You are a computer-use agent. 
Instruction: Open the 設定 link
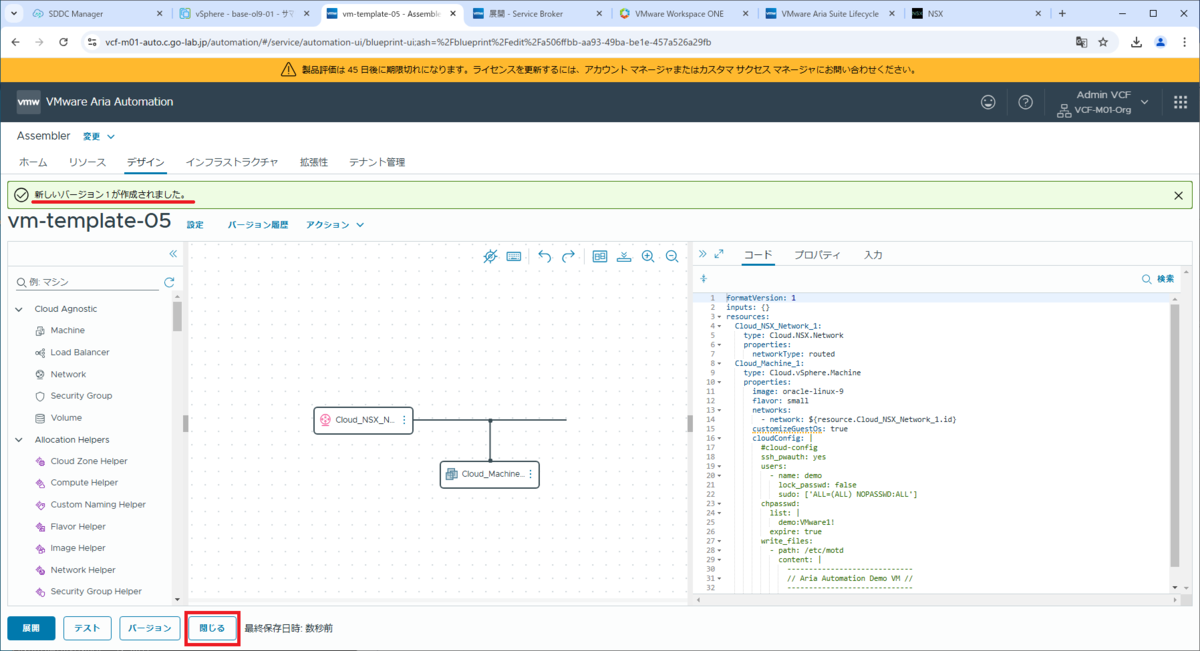195,225
